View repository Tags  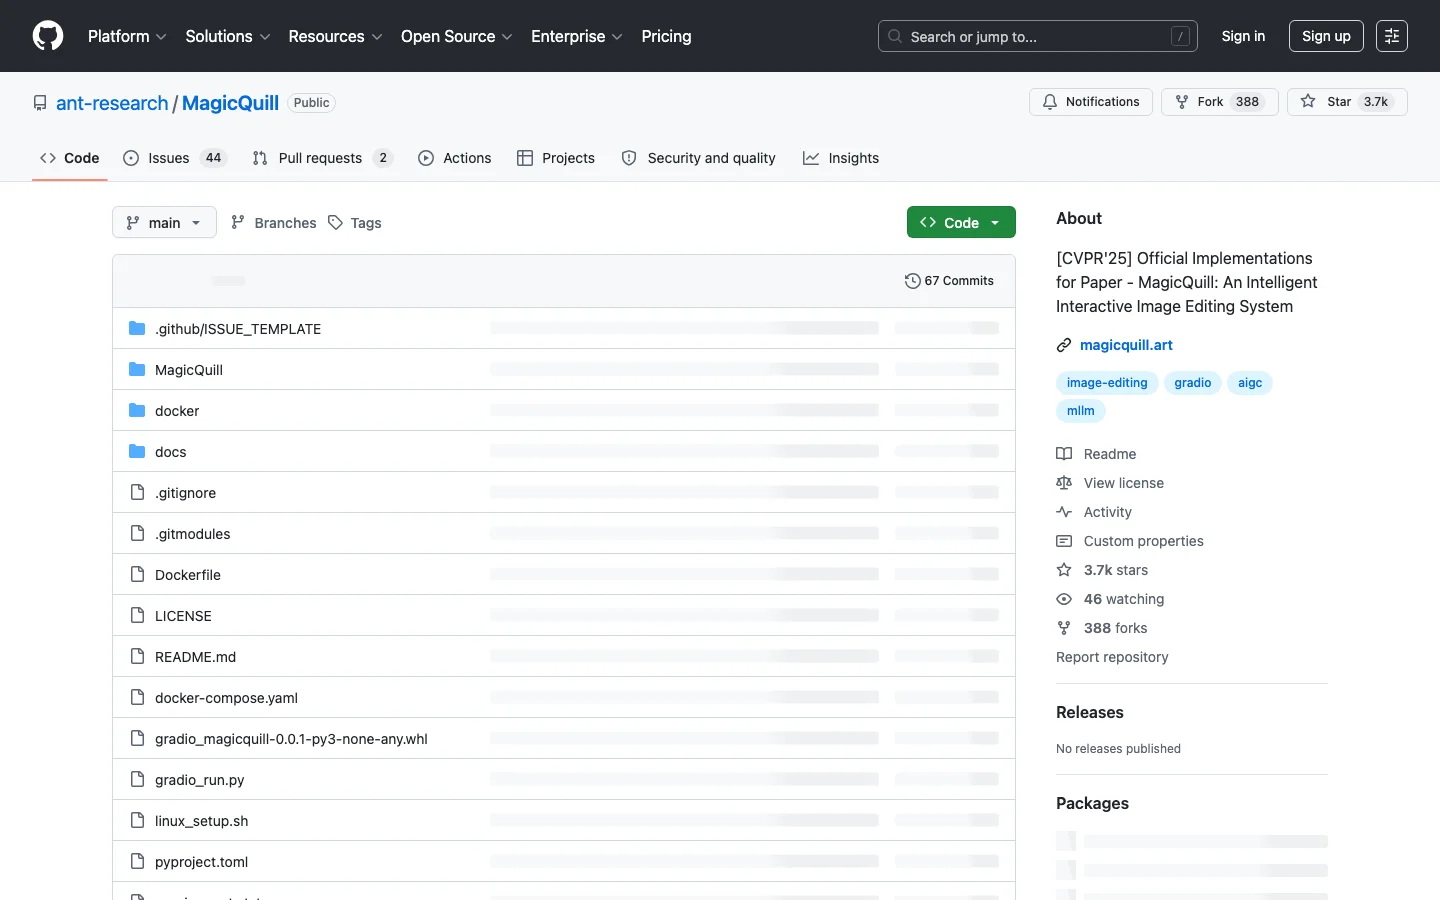tap(355, 222)
